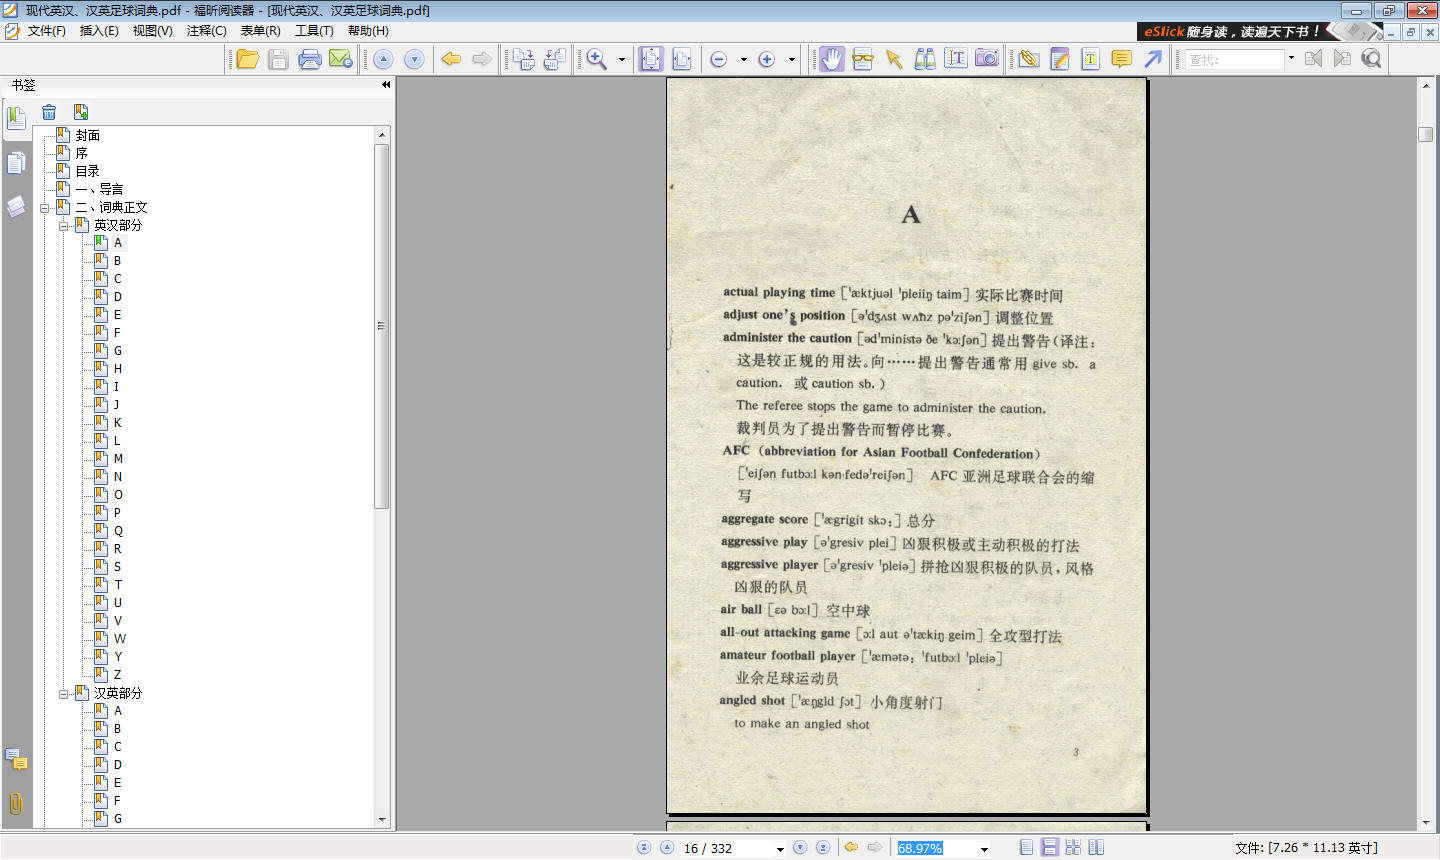Collapse the 二、词典正文 bookmark node
The width and height of the screenshot is (1440, 860).
pyautogui.click(x=45, y=208)
